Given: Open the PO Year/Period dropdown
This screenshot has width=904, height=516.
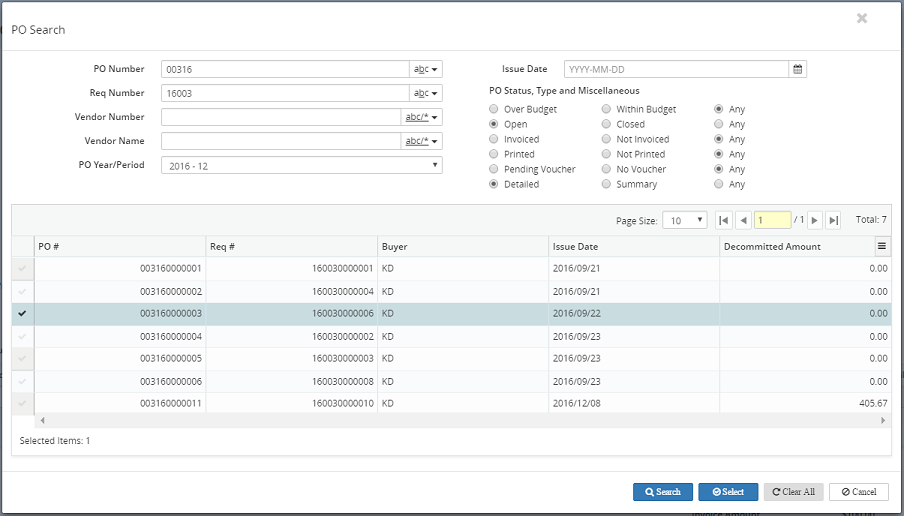Looking at the screenshot, I should click(x=301, y=165).
